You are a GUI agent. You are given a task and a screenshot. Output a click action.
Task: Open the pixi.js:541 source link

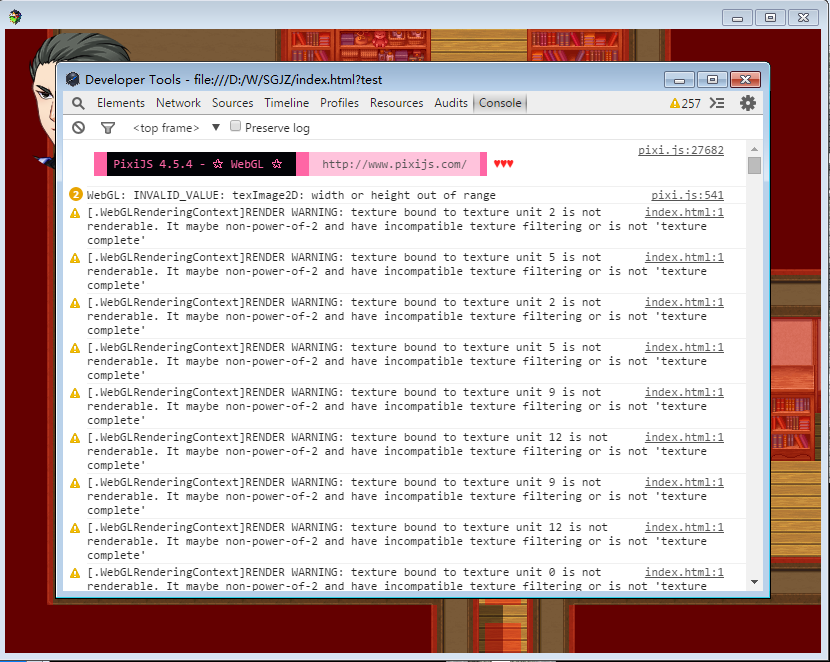pyautogui.click(x=687, y=195)
